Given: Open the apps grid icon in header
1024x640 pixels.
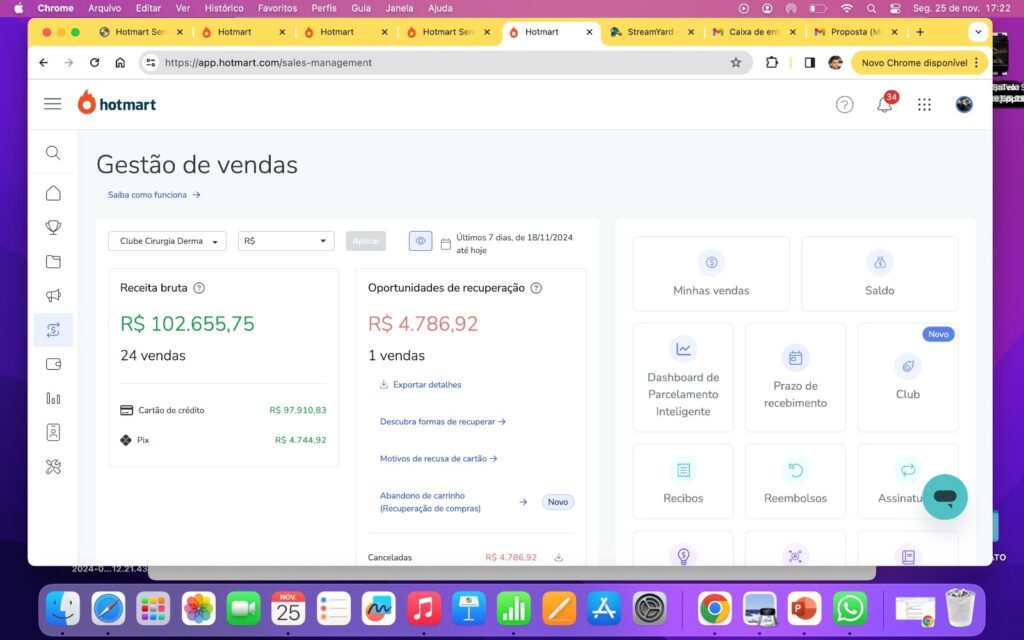Looking at the screenshot, I should pos(924,104).
